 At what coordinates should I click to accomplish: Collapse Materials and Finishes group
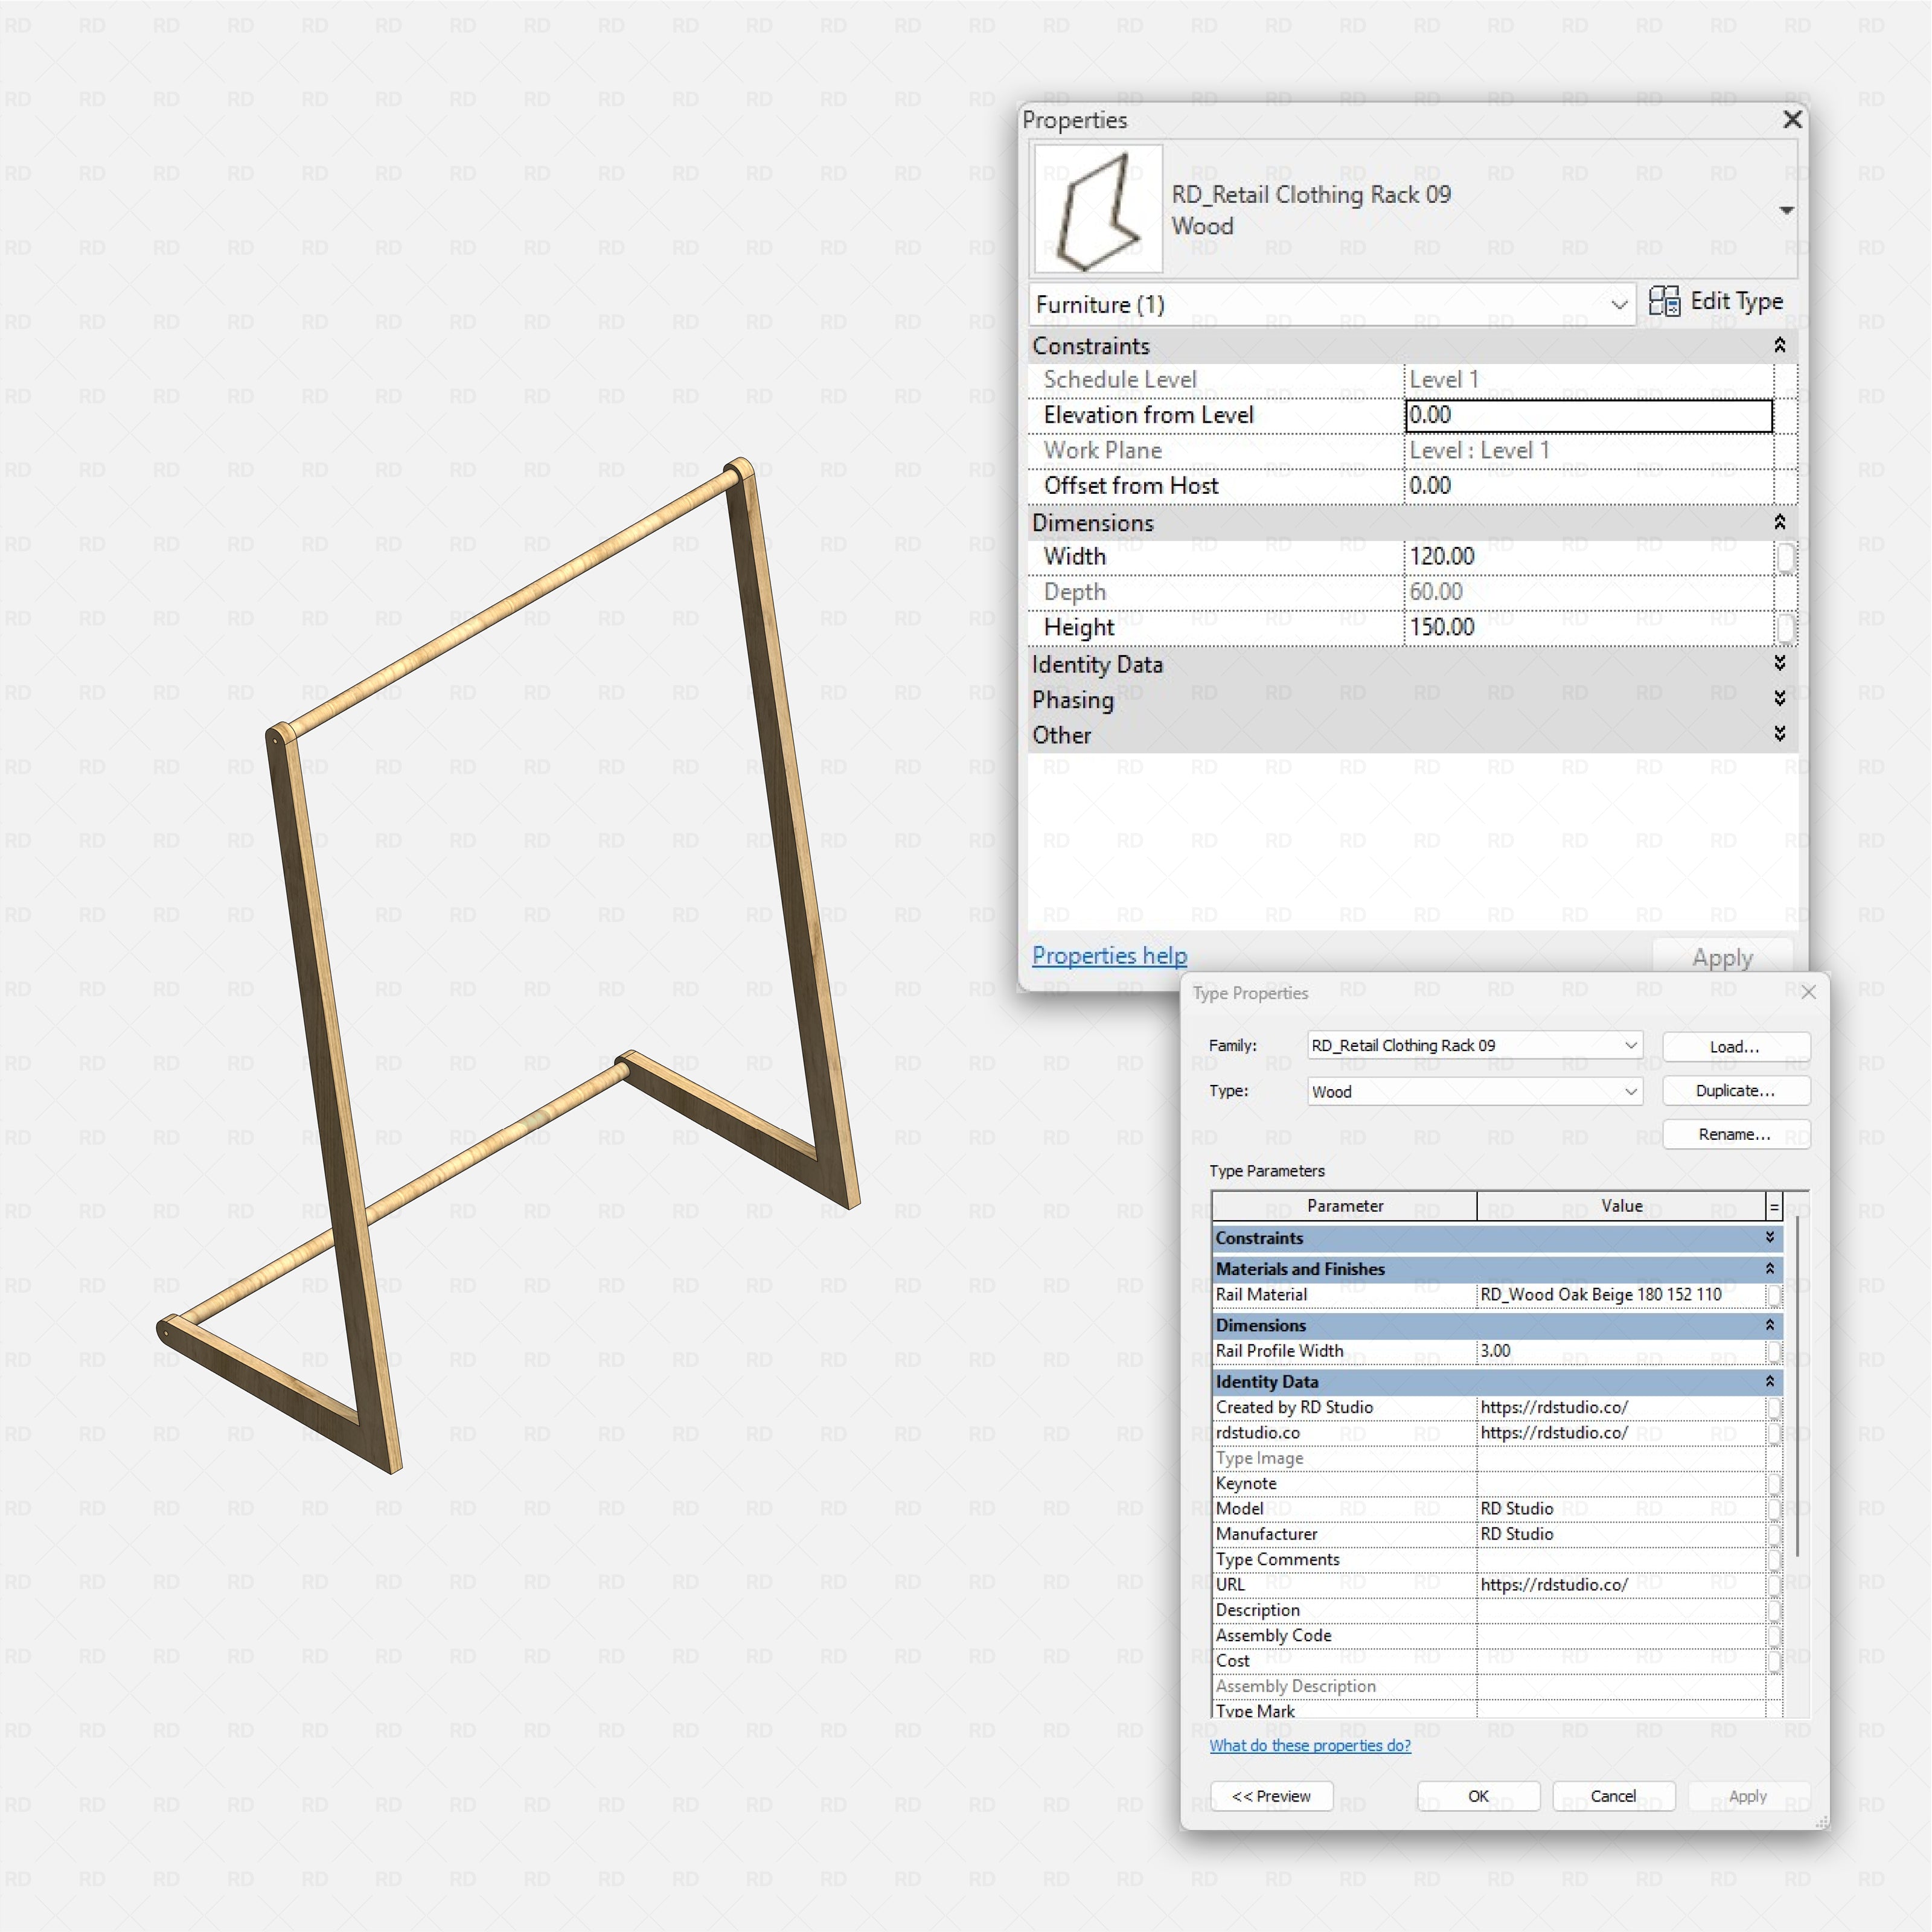pyautogui.click(x=1769, y=1269)
